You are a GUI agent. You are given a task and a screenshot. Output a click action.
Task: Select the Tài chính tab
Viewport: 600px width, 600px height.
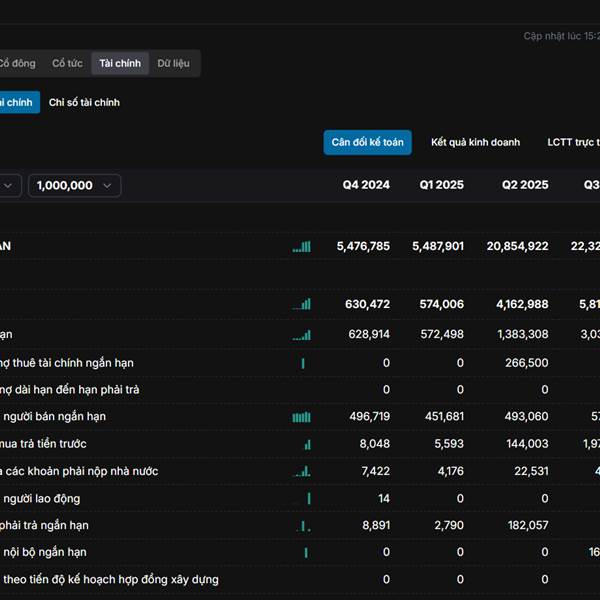(x=120, y=64)
